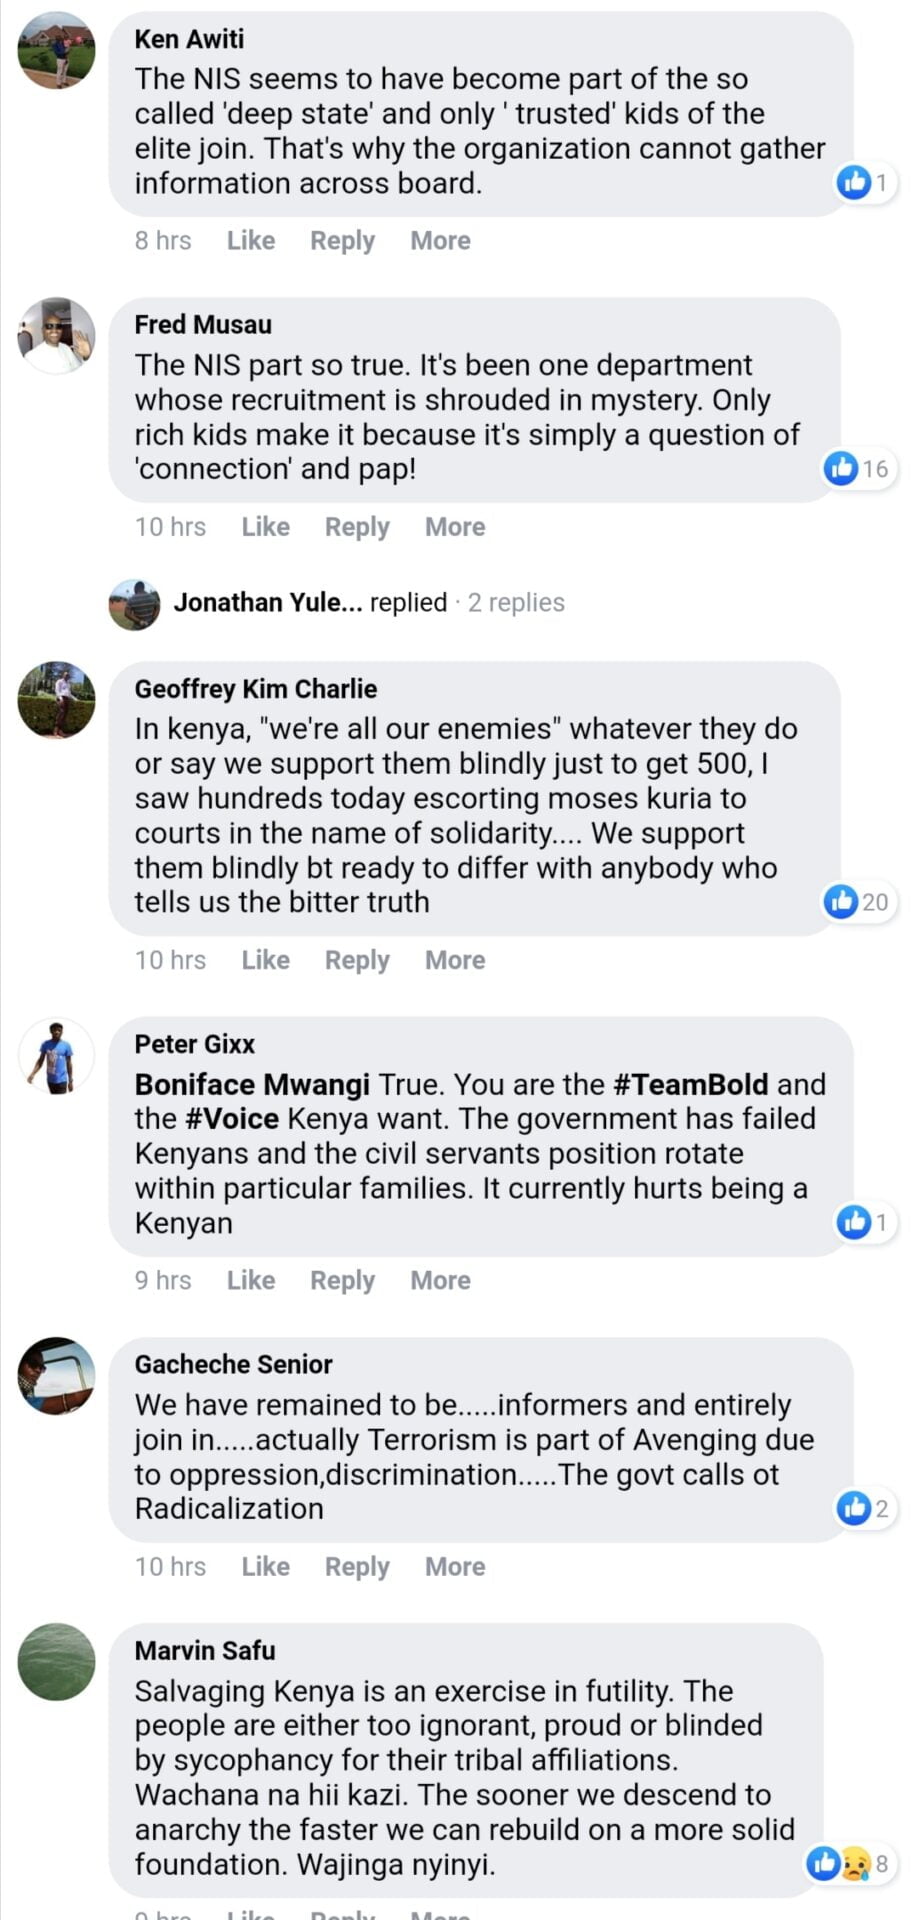Open More menu under Gacheche Senior's comment
918x1920 pixels.
tap(455, 1567)
